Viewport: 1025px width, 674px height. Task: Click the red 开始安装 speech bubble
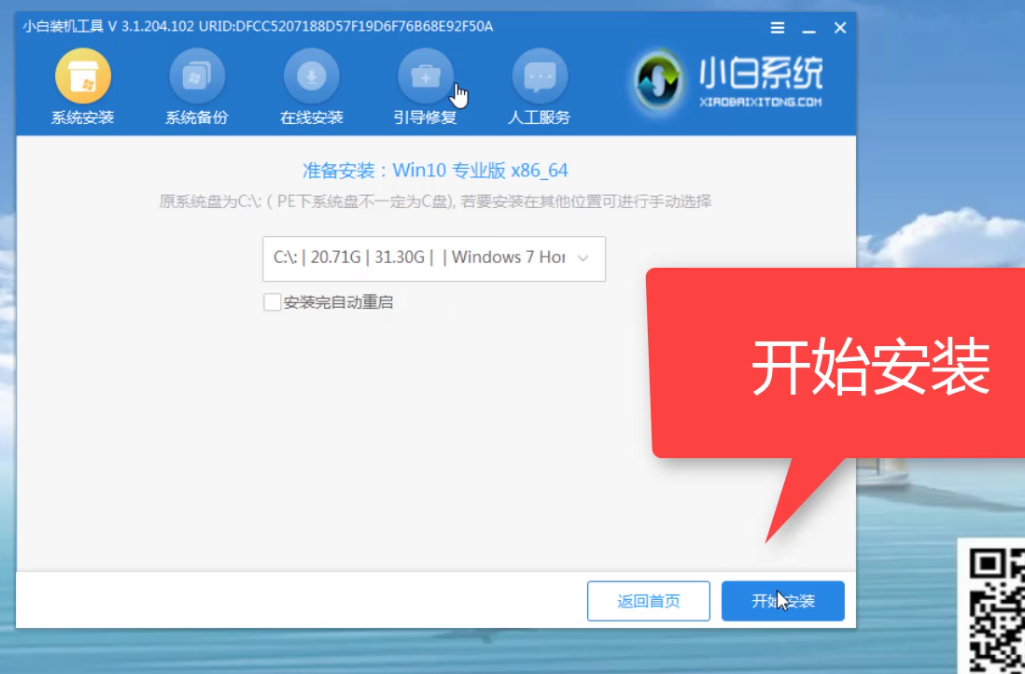tap(872, 367)
